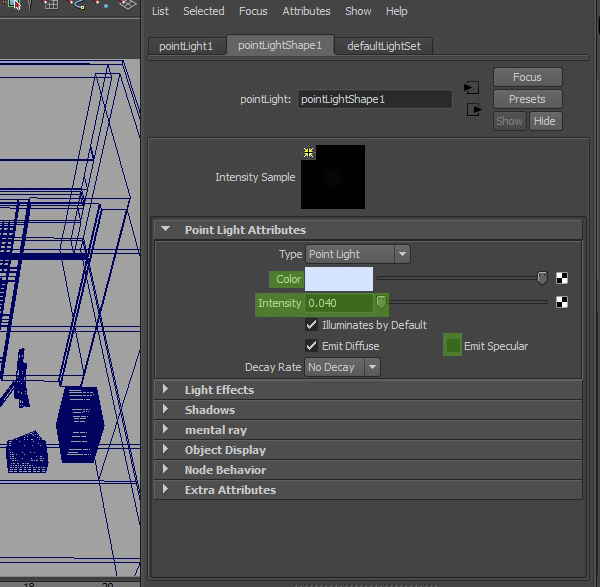This screenshot has width=600, height=587.
Task: Click the greyed-out Show button
Action: [509, 121]
